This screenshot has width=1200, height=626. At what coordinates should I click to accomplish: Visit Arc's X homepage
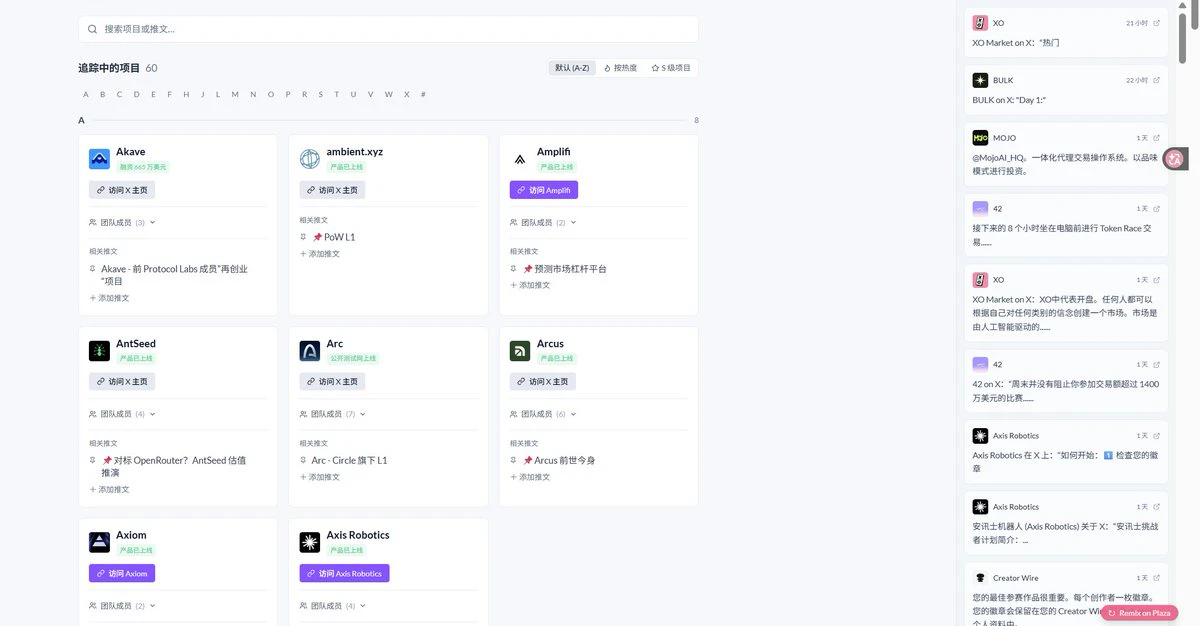point(332,381)
